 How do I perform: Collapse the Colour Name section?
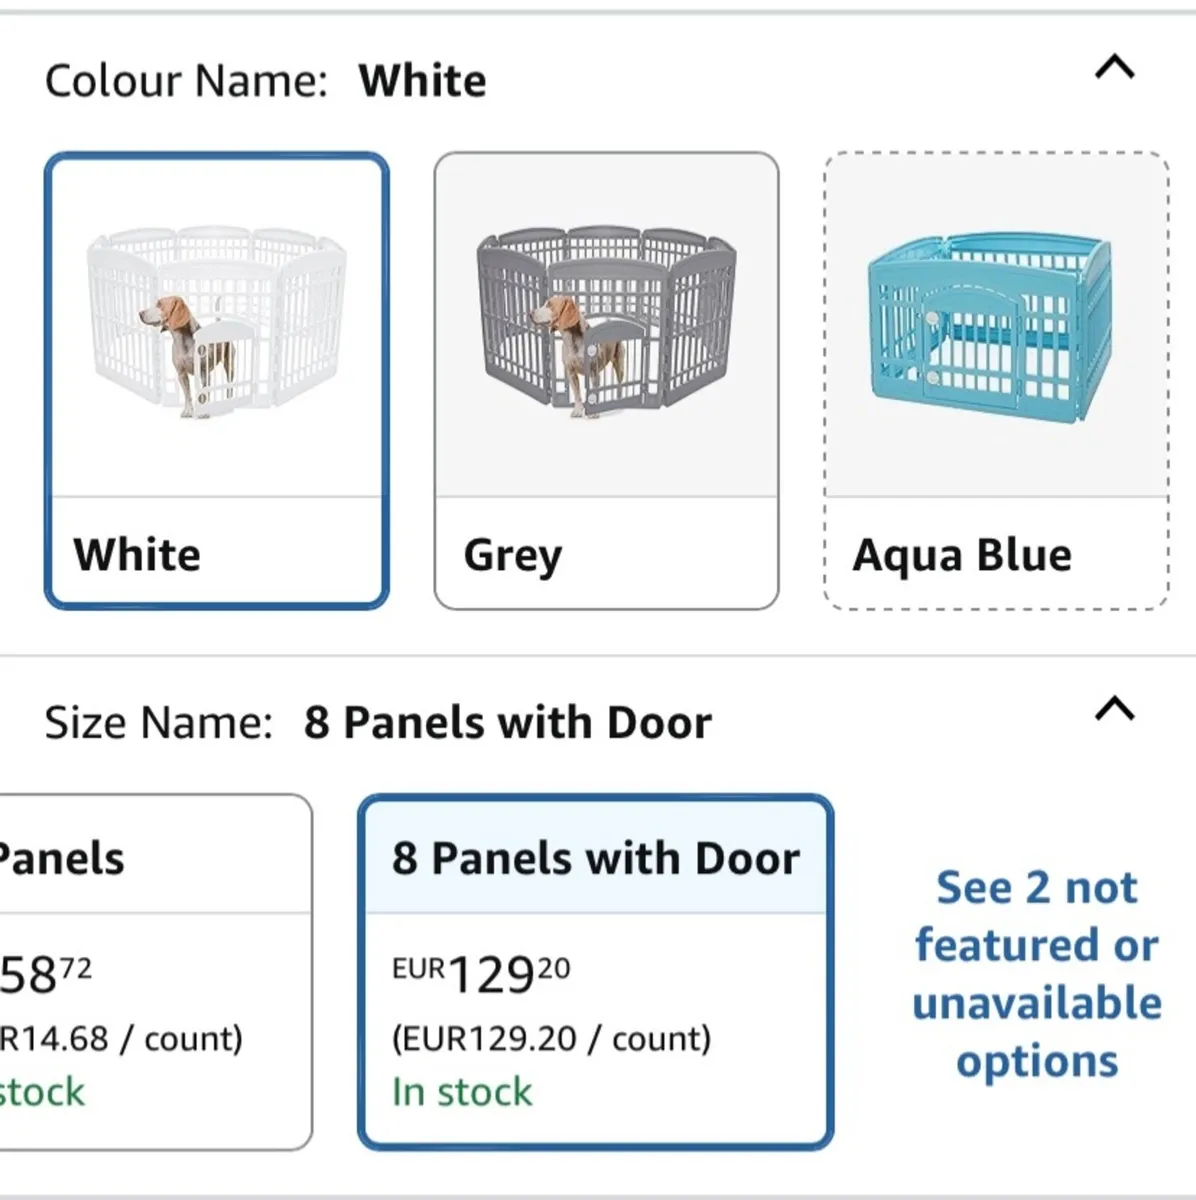pyautogui.click(x=1115, y=68)
